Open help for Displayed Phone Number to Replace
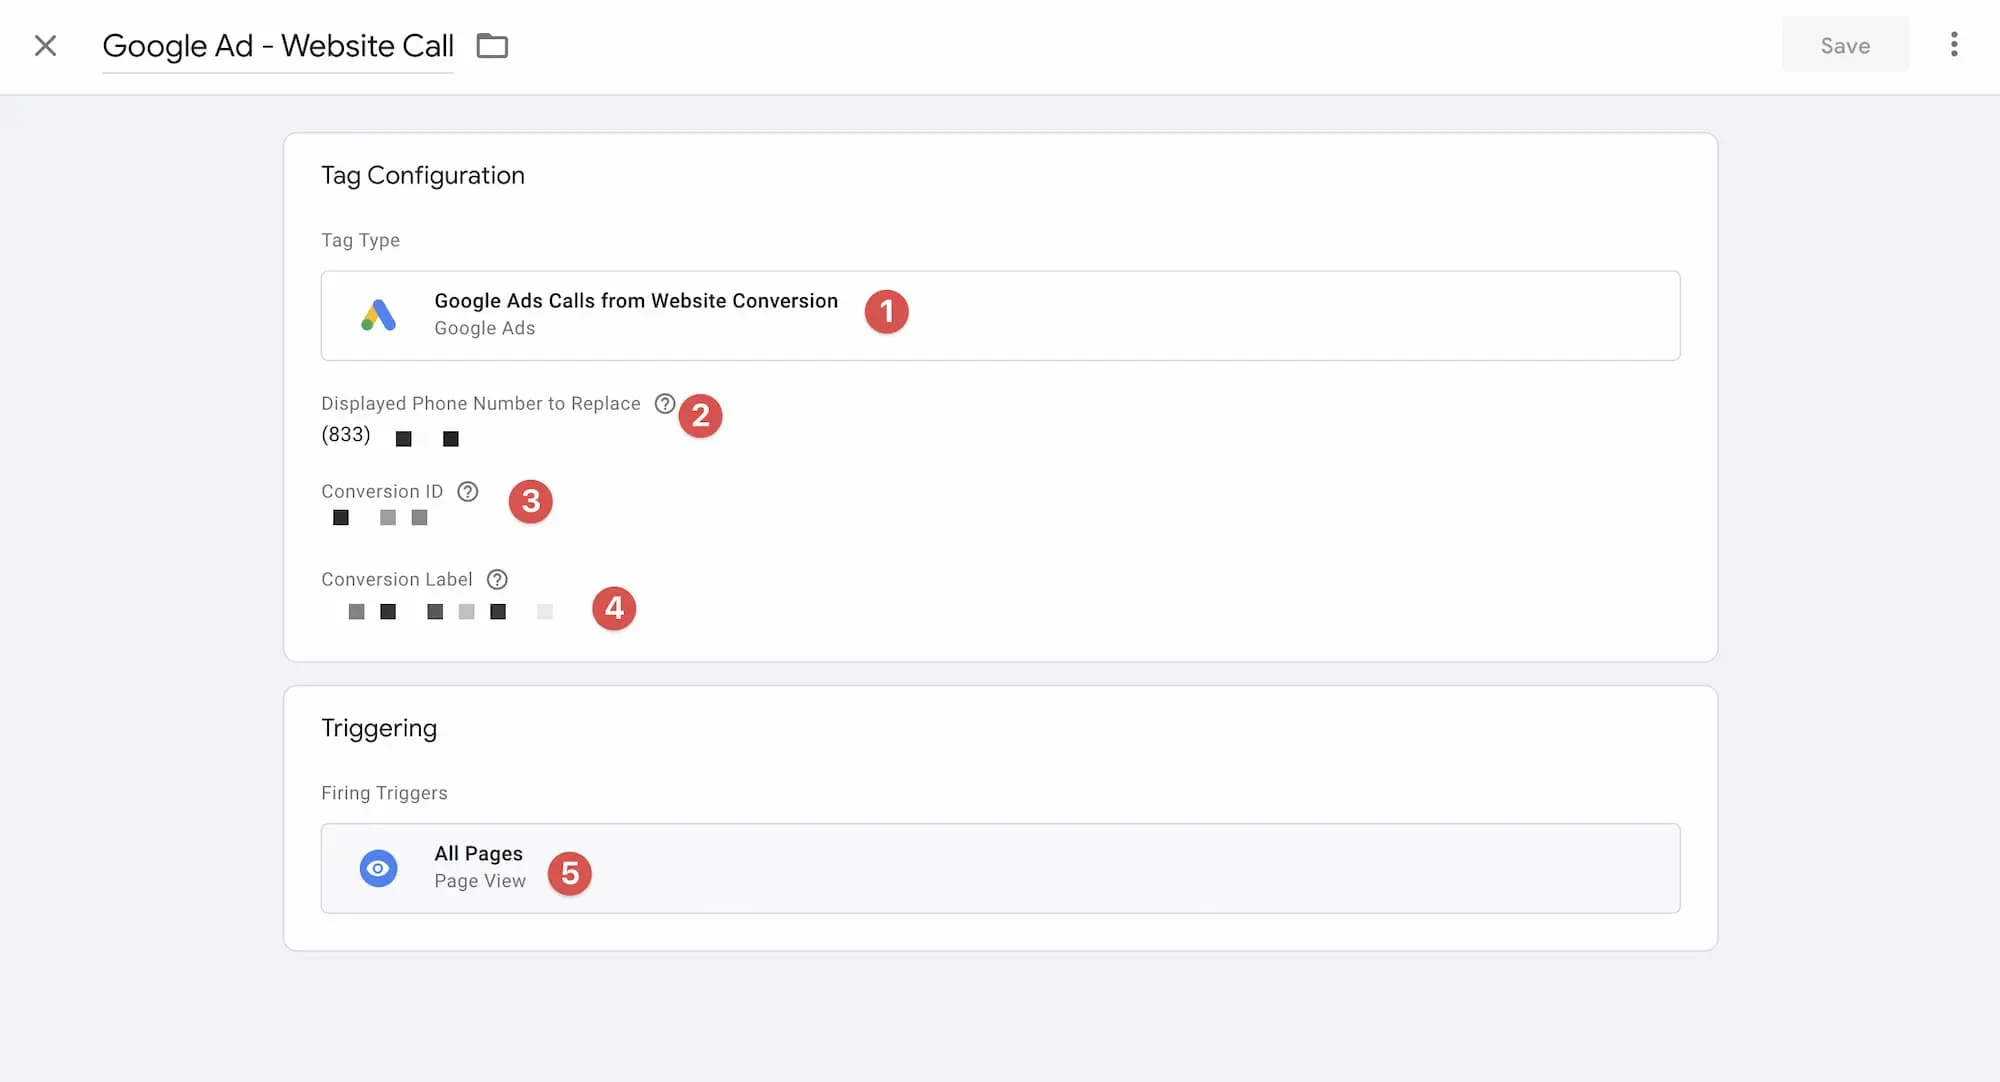Screen dimensions: 2000x1082 point(665,403)
